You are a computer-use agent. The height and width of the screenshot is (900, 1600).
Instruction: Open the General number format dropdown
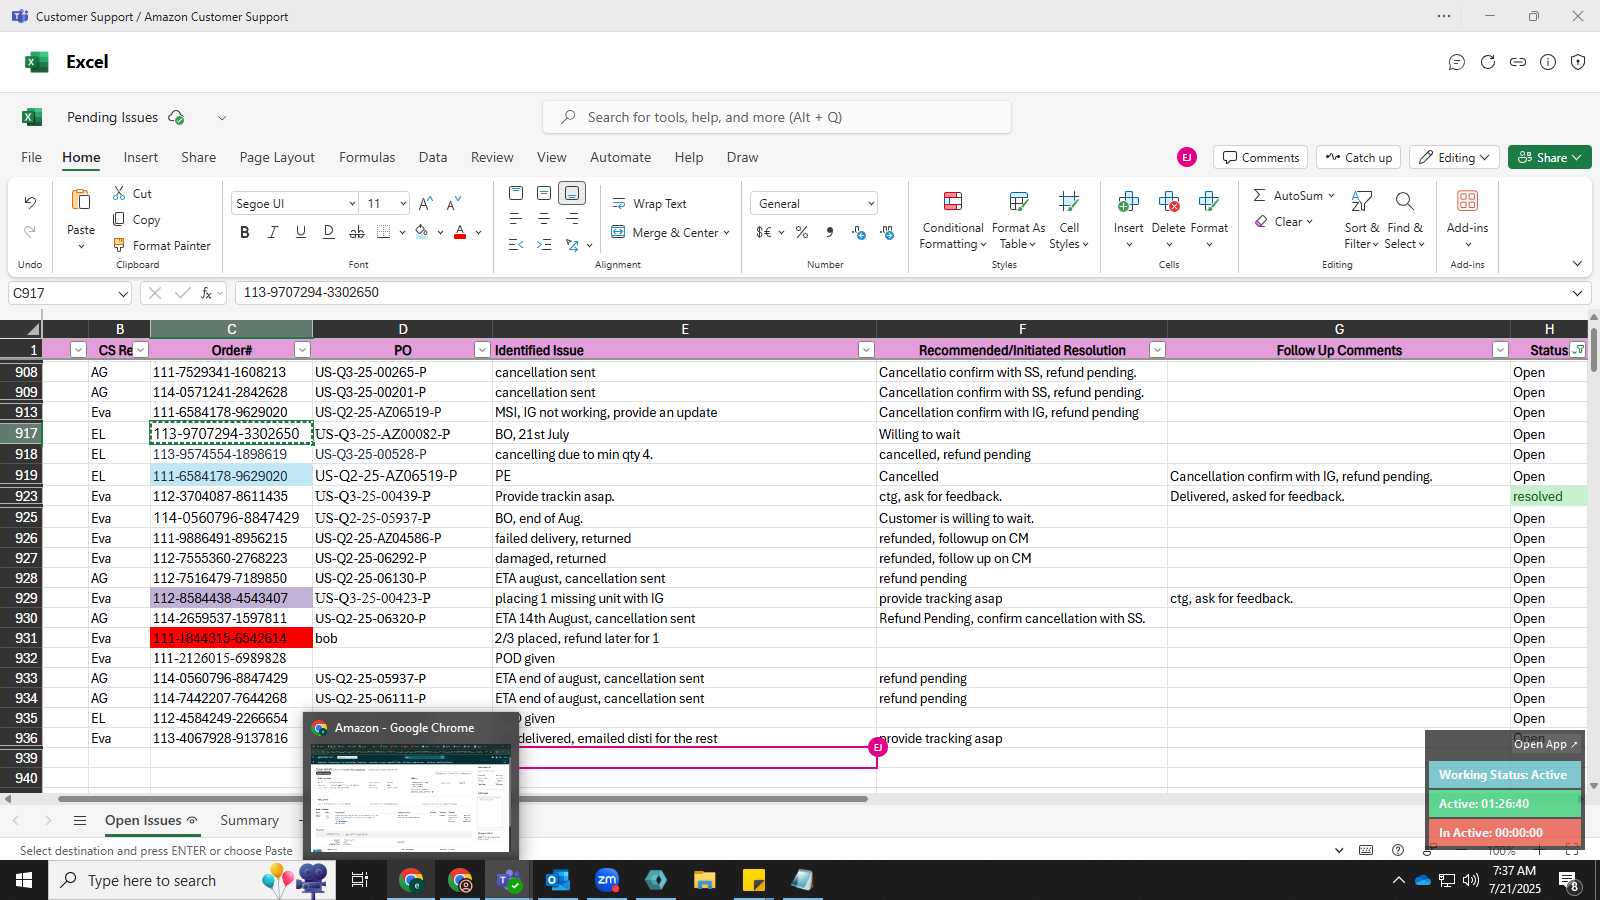coord(871,204)
